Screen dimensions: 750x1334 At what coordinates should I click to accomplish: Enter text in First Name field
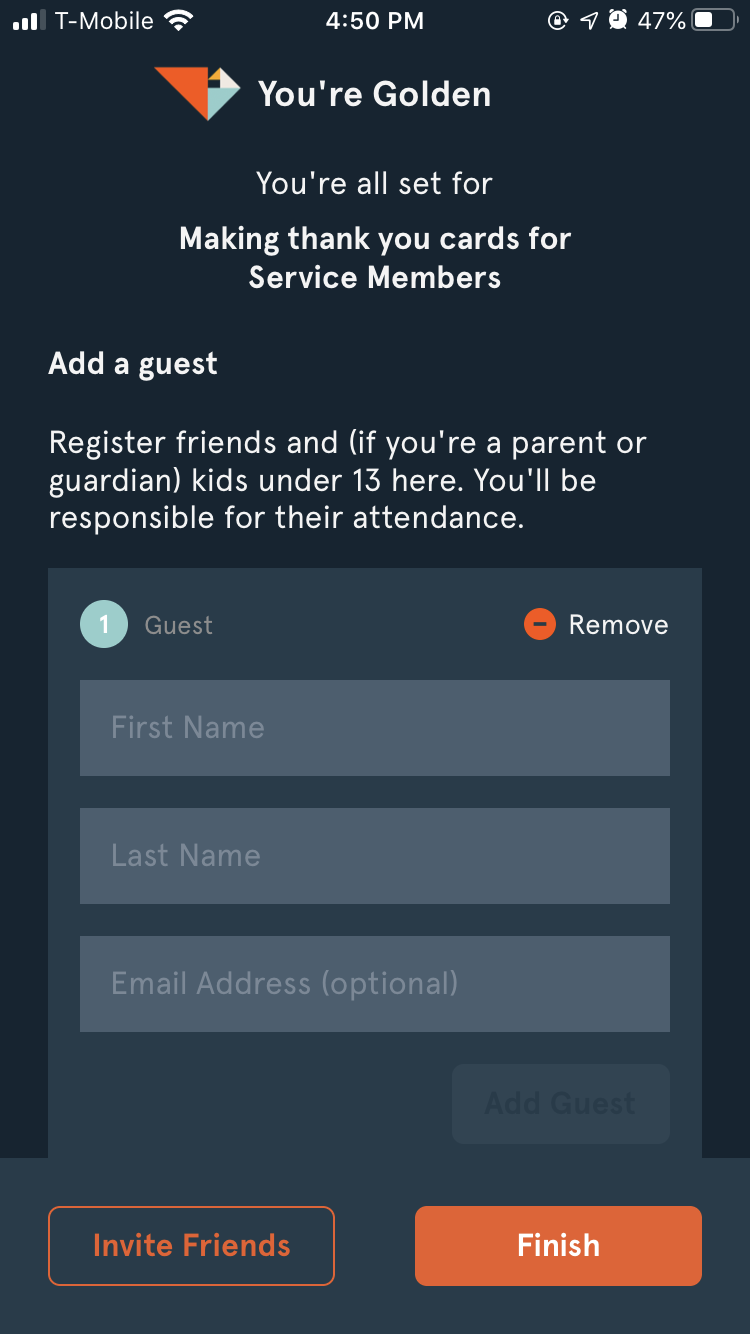click(375, 728)
